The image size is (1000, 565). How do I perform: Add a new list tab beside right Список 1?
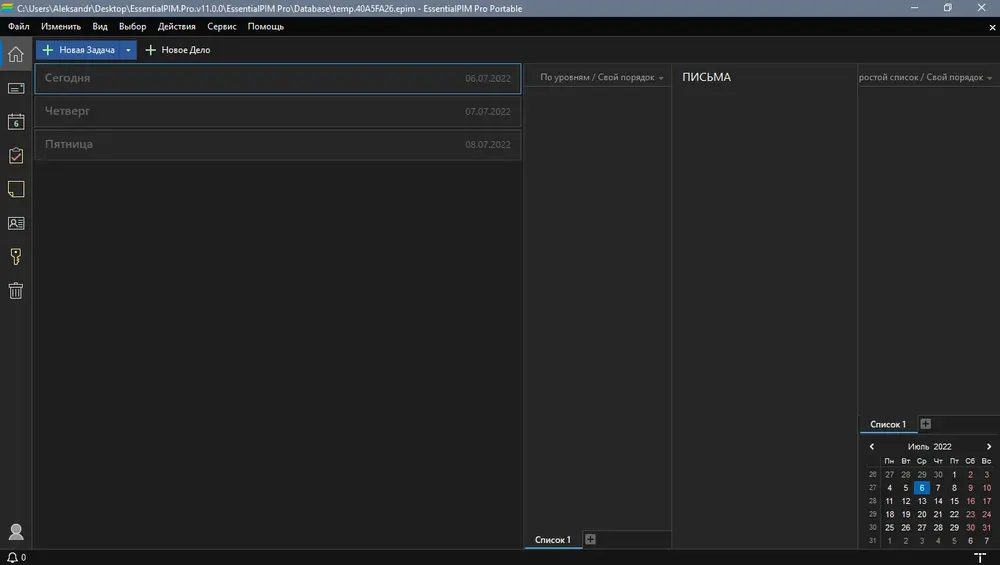click(925, 424)
